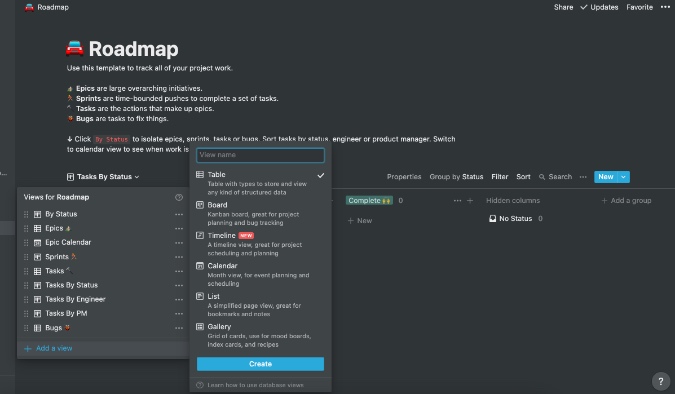Open the help question mark button
Viewport: 675px width, 394px height.
(x=661, y=381)
